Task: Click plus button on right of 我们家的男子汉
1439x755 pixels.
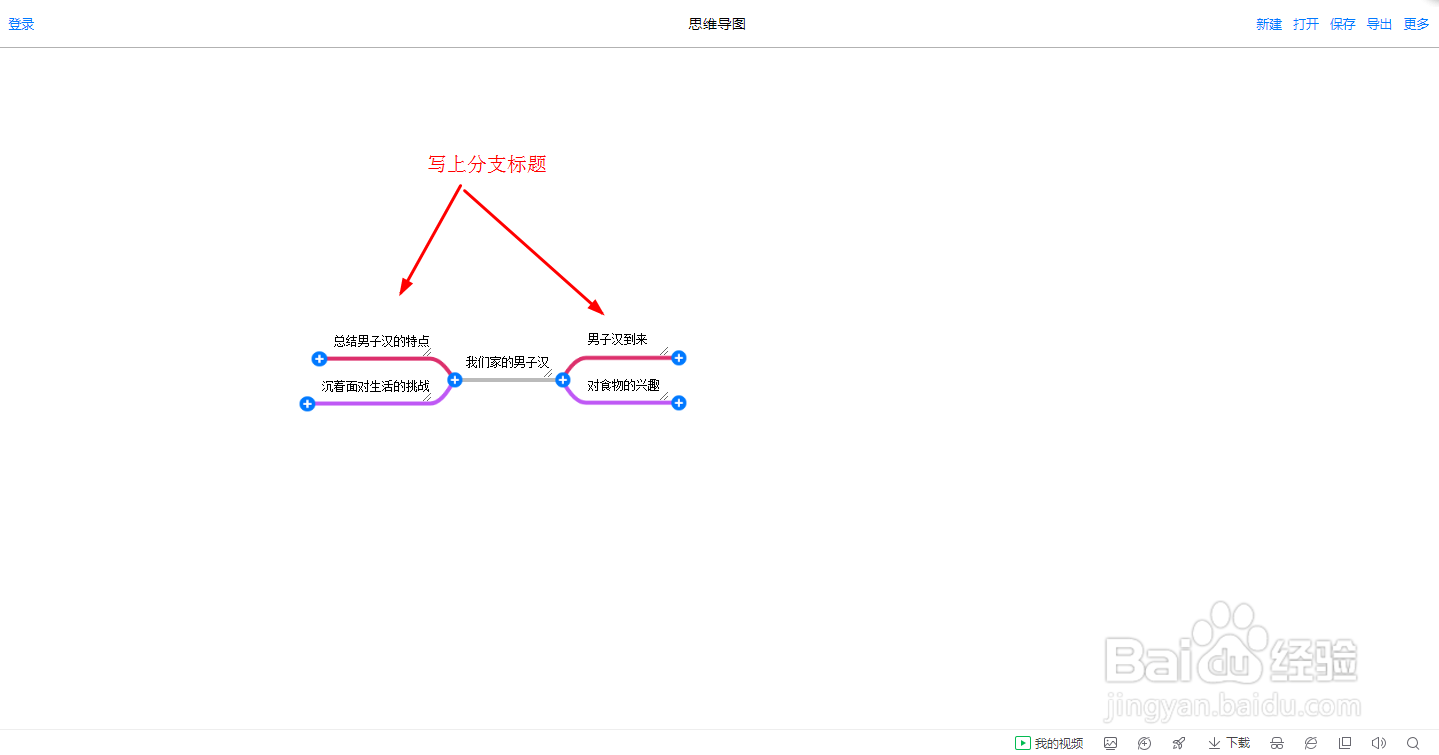Action: pyautogui.click(x=562, y=380)
